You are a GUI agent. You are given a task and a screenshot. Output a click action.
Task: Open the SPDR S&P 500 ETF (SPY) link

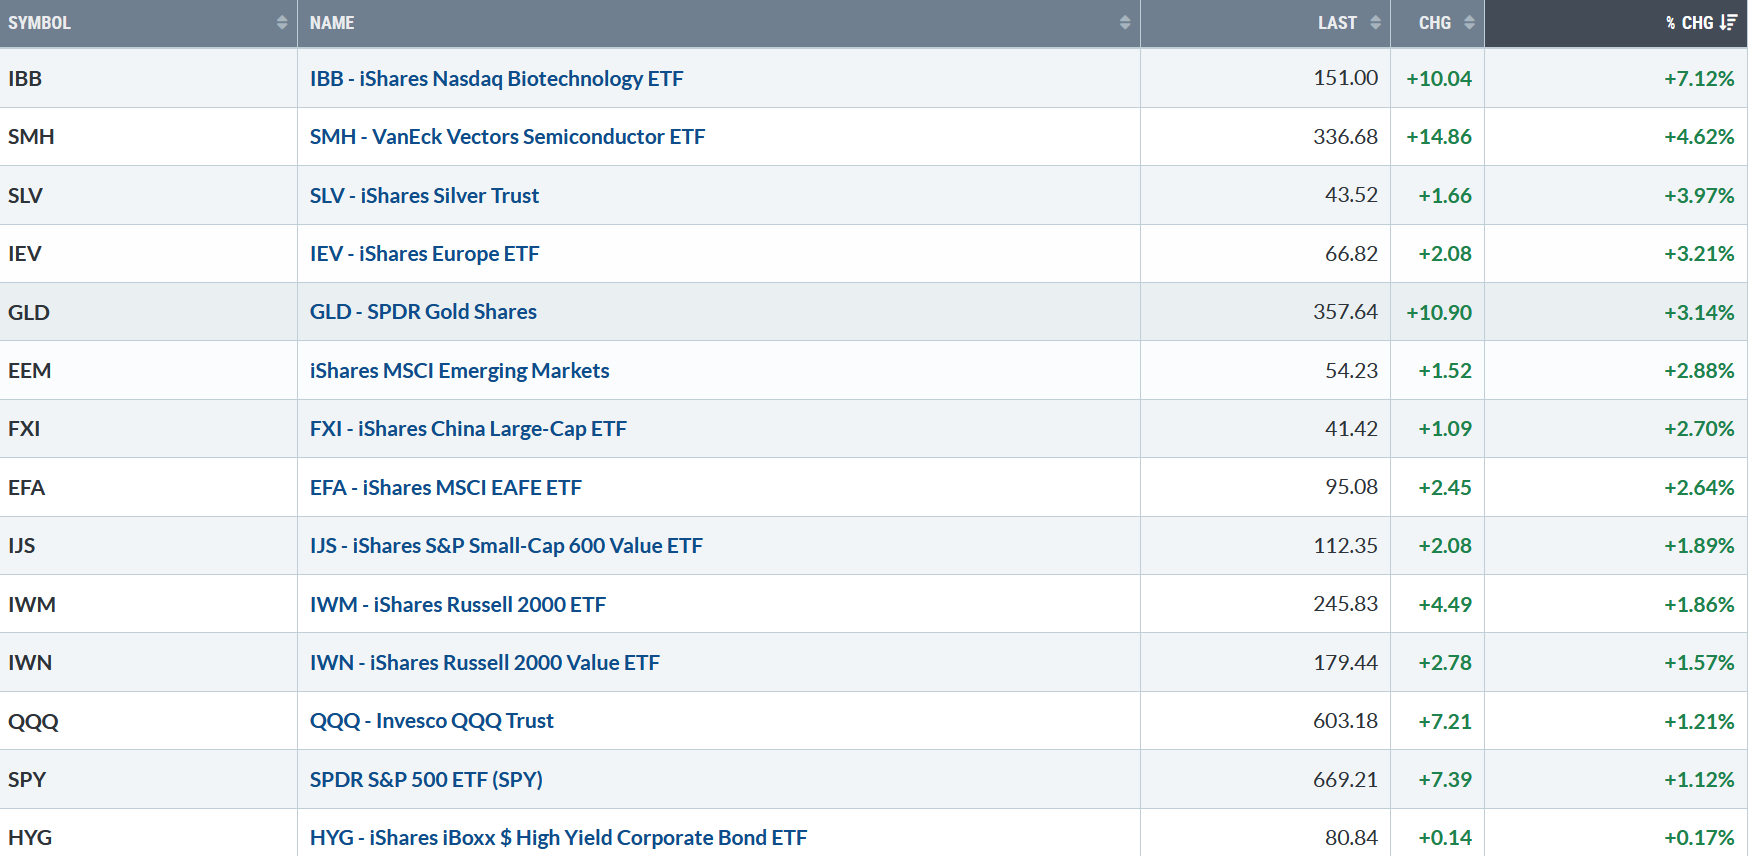pyautogui.click(x=426, y=780)
